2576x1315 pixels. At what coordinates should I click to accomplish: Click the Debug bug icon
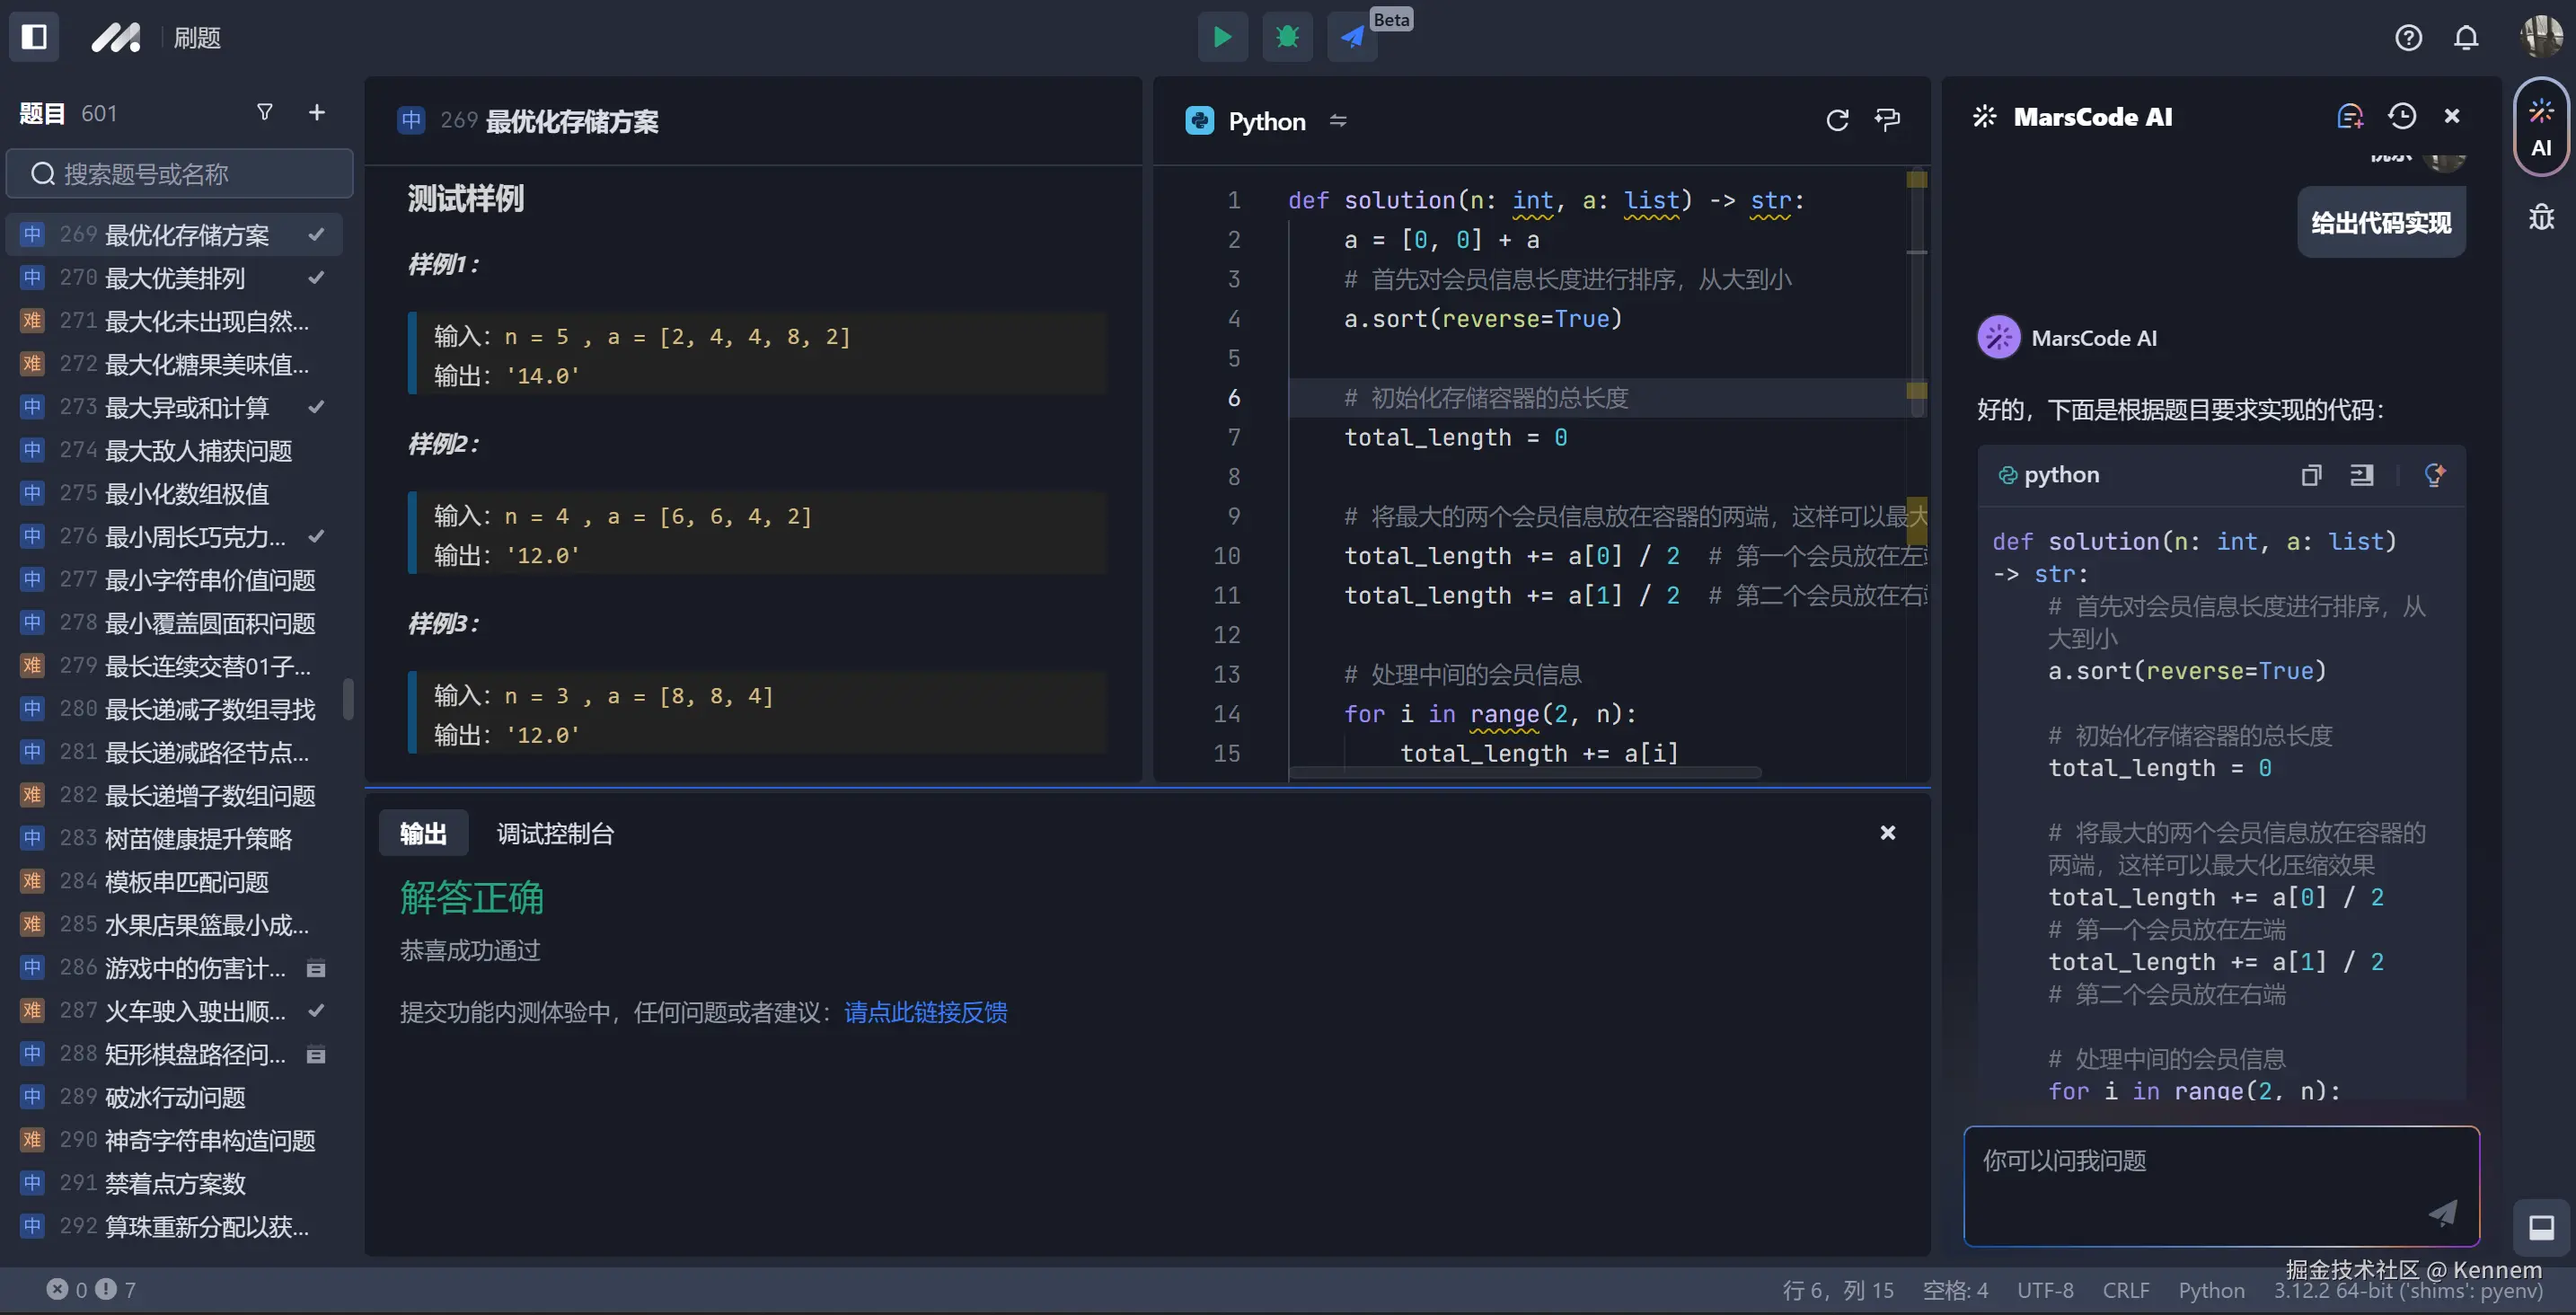1287,37
